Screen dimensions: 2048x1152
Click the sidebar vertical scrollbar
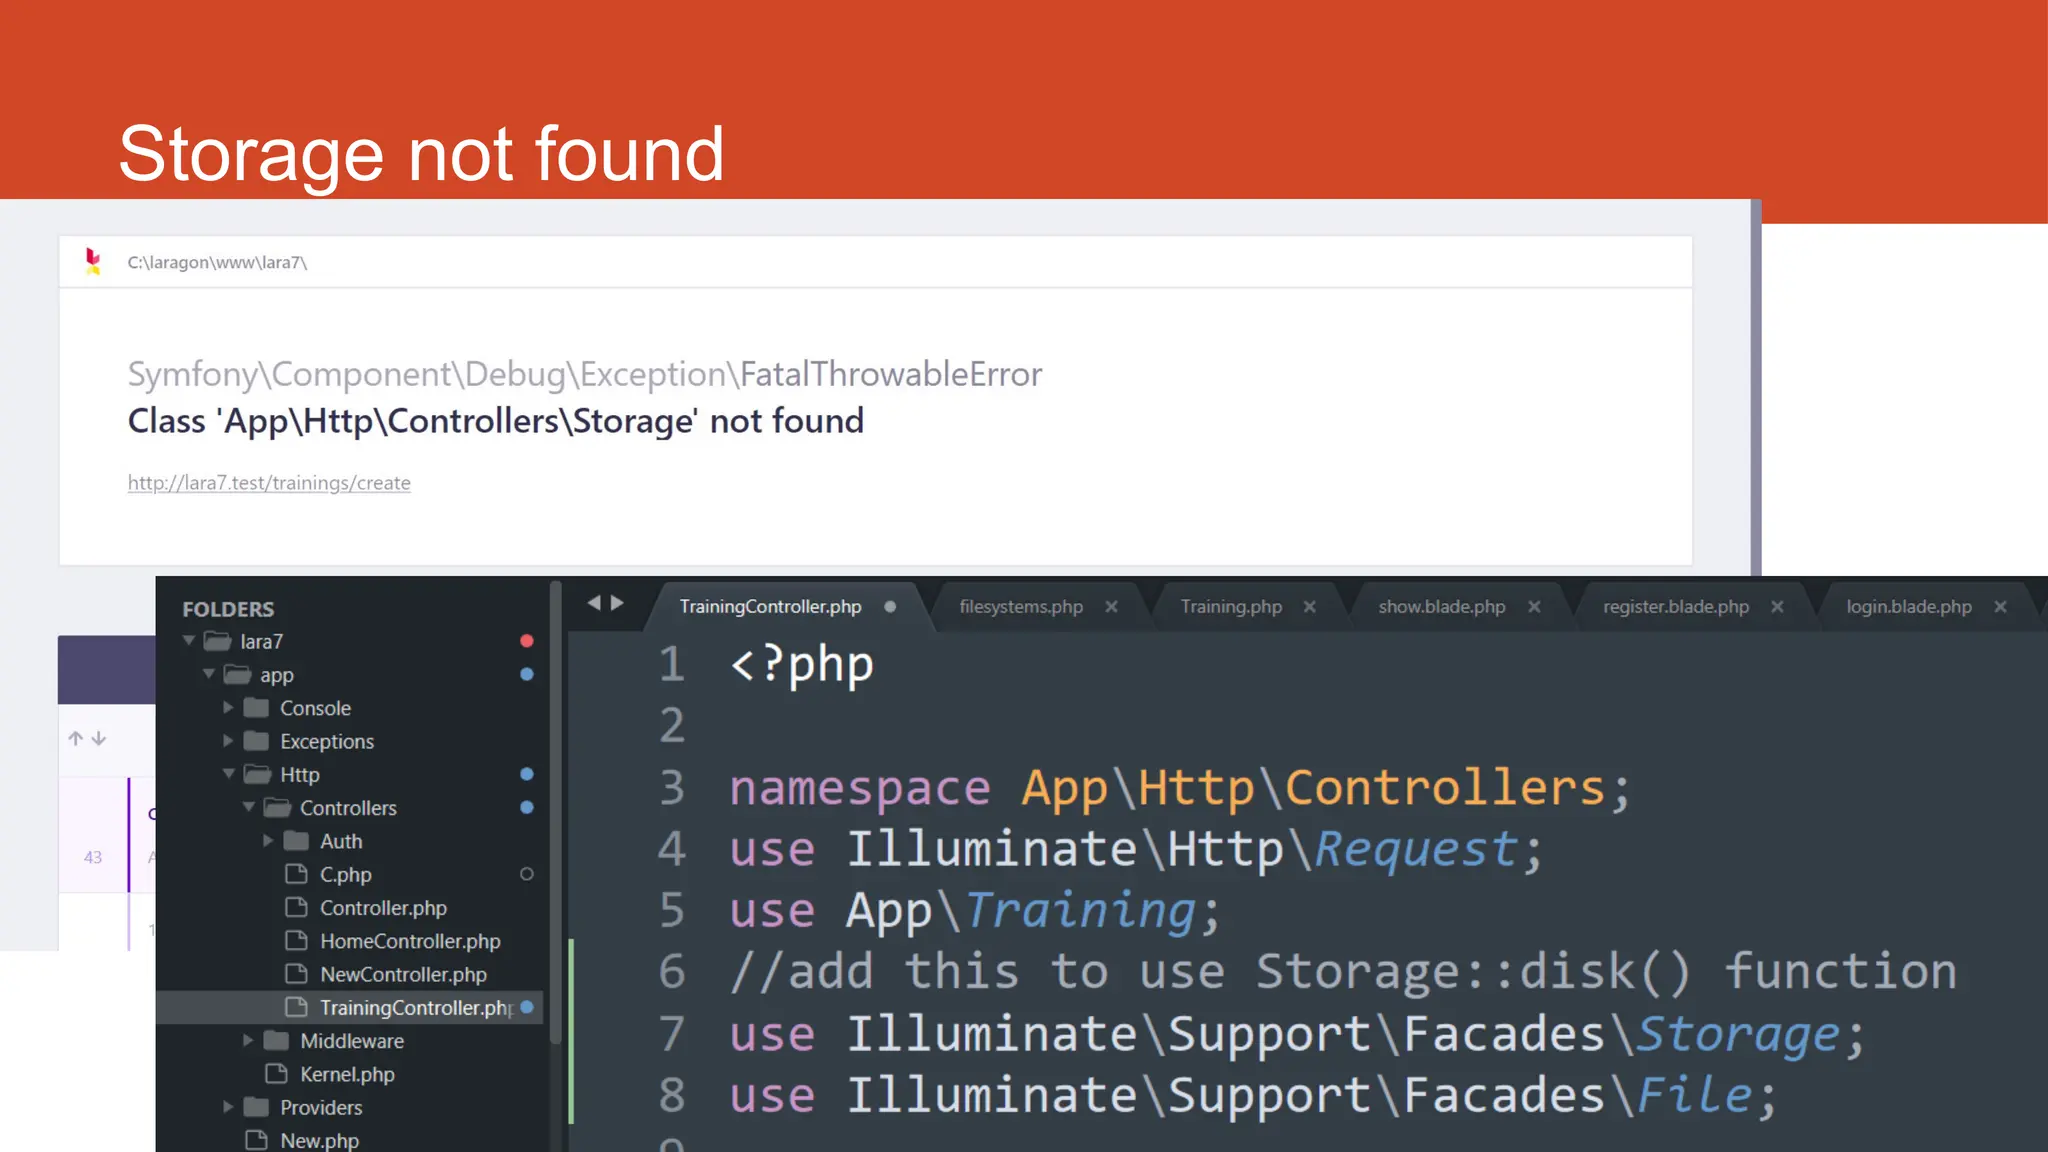pyautogui.click(x=556, y=810)
